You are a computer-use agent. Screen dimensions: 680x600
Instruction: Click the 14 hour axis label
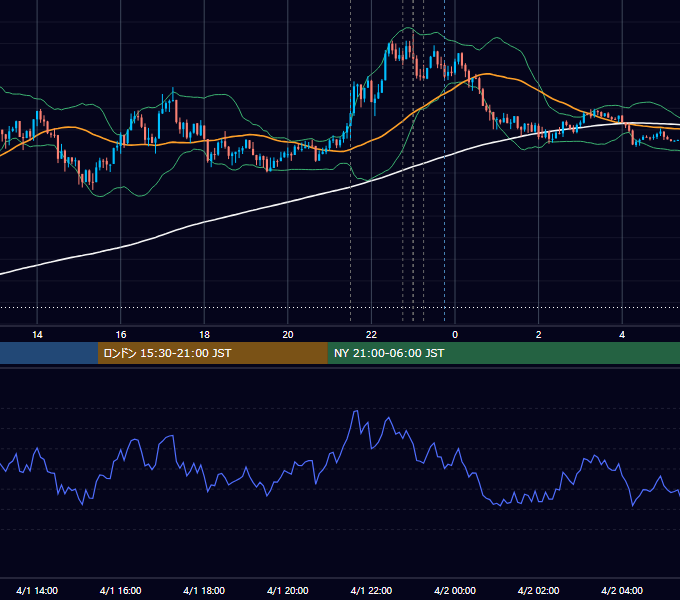pyautogui.click(x=37, y=335)
